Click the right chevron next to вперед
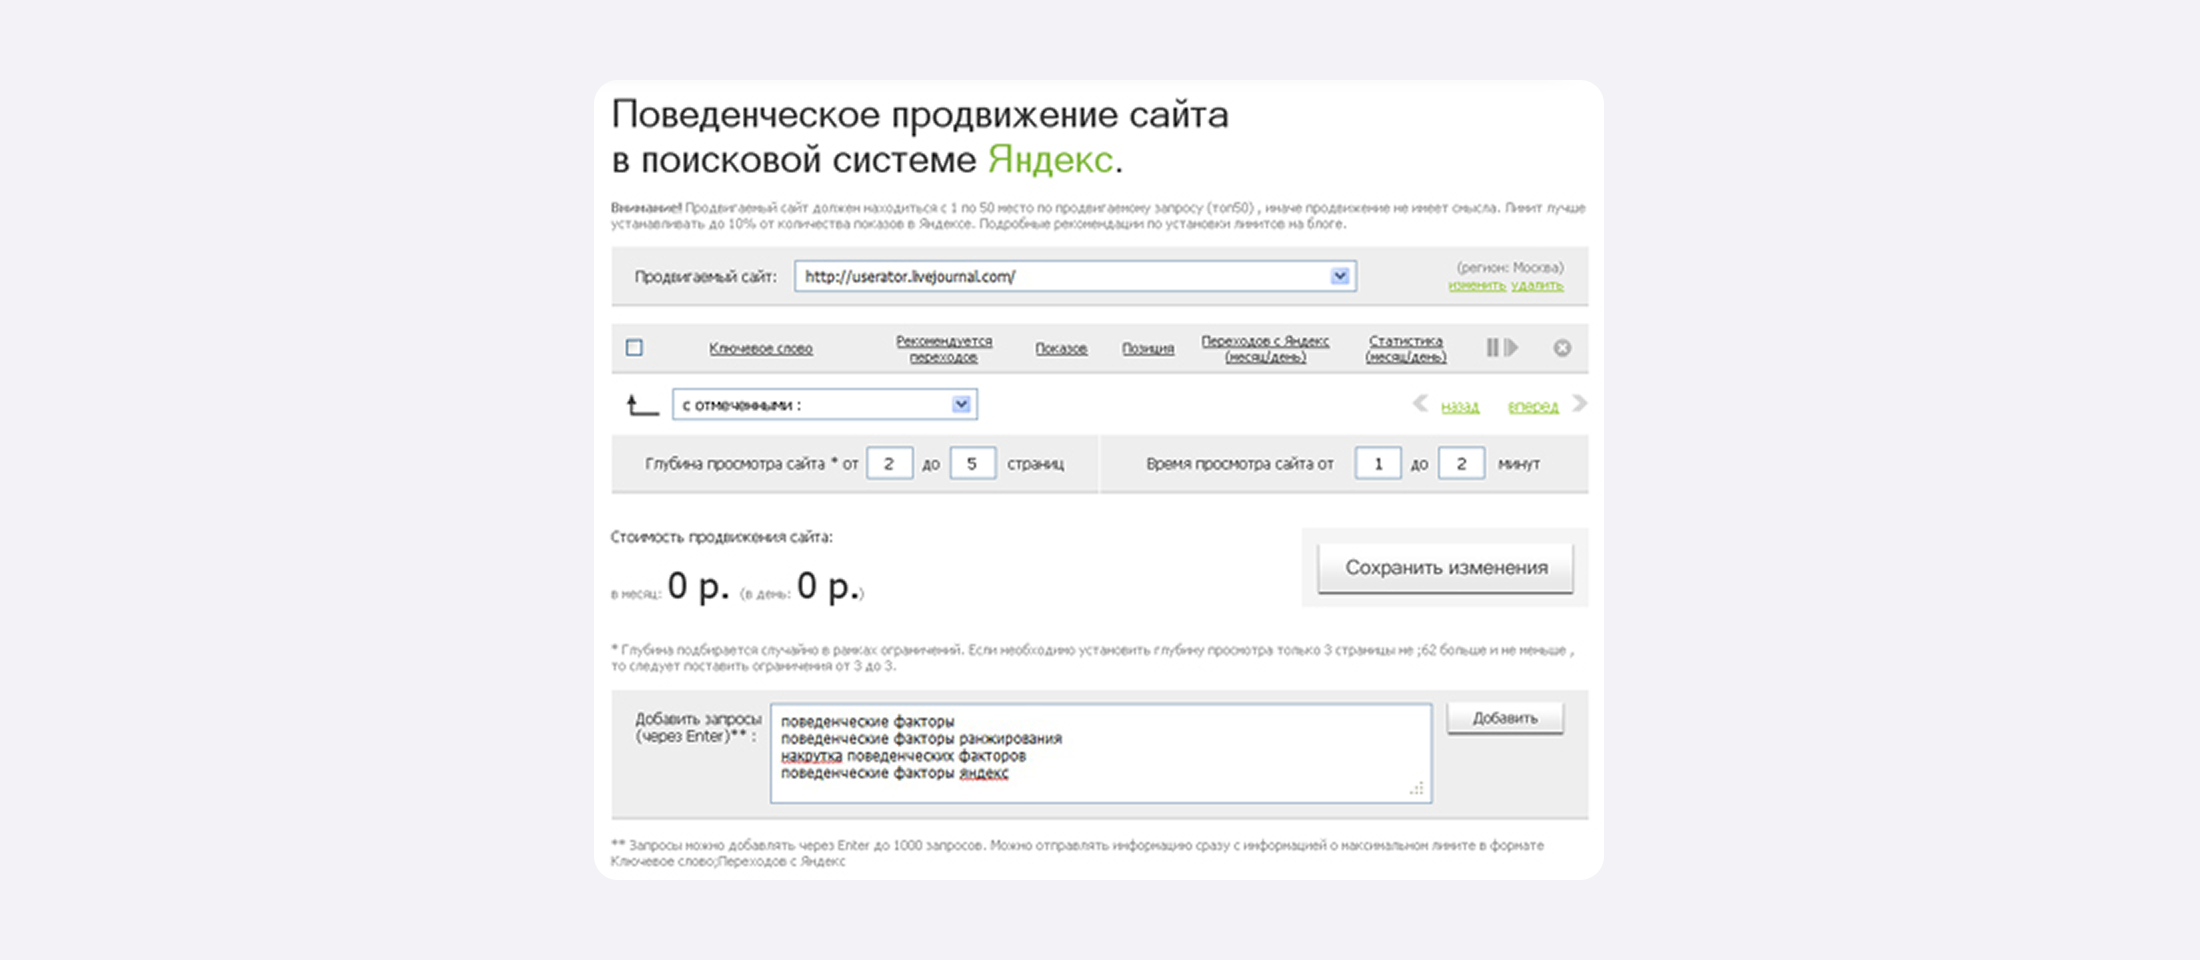 click(1579, 403)
